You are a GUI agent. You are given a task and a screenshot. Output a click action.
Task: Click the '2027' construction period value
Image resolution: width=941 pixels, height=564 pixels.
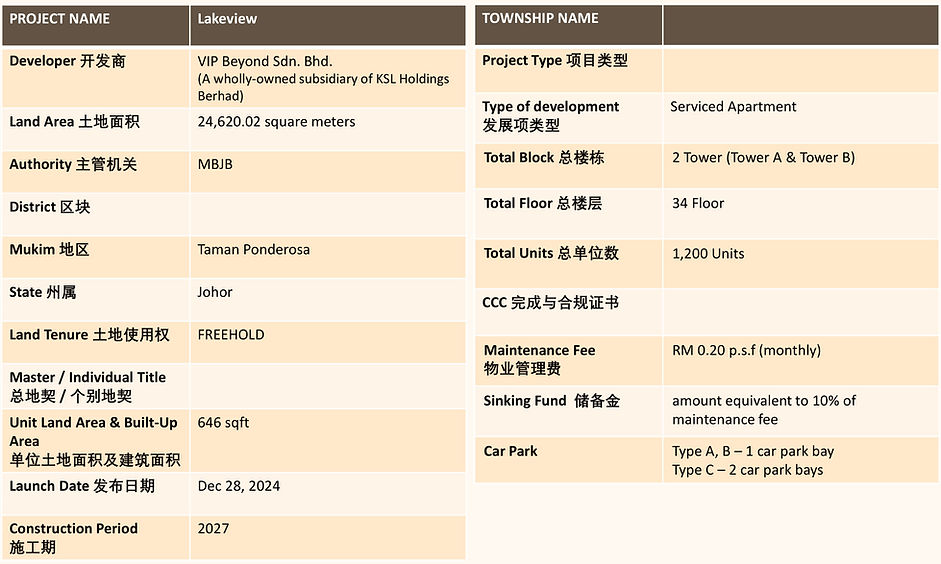click(x=213, y=529)
